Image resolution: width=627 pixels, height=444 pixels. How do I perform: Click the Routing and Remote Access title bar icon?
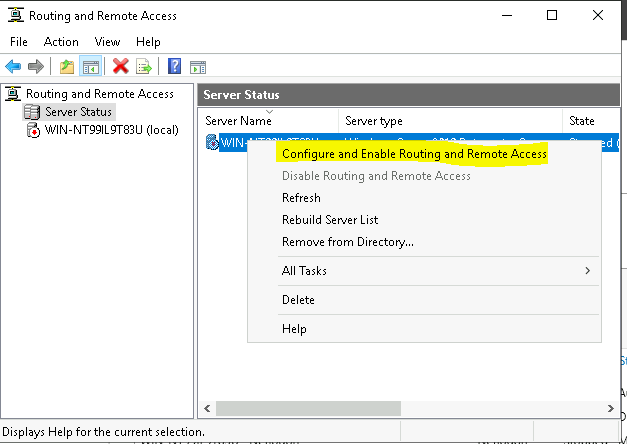click(x=16, y=15)
